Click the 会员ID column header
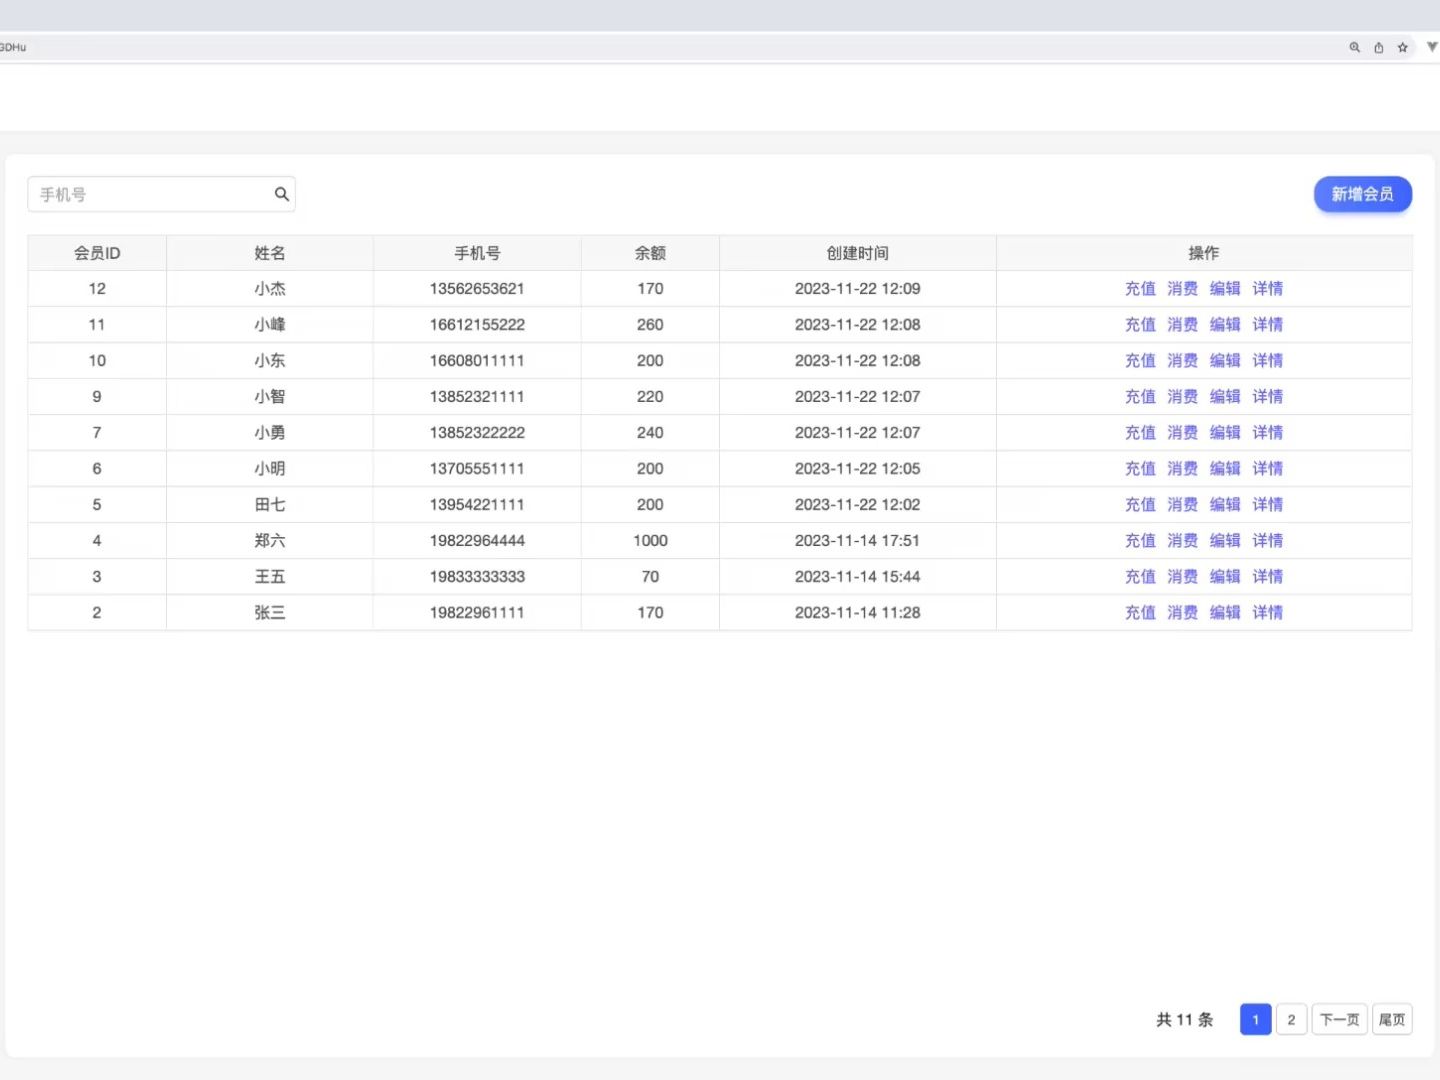This screenshot has height=1080, width=1440. point(97,253)
